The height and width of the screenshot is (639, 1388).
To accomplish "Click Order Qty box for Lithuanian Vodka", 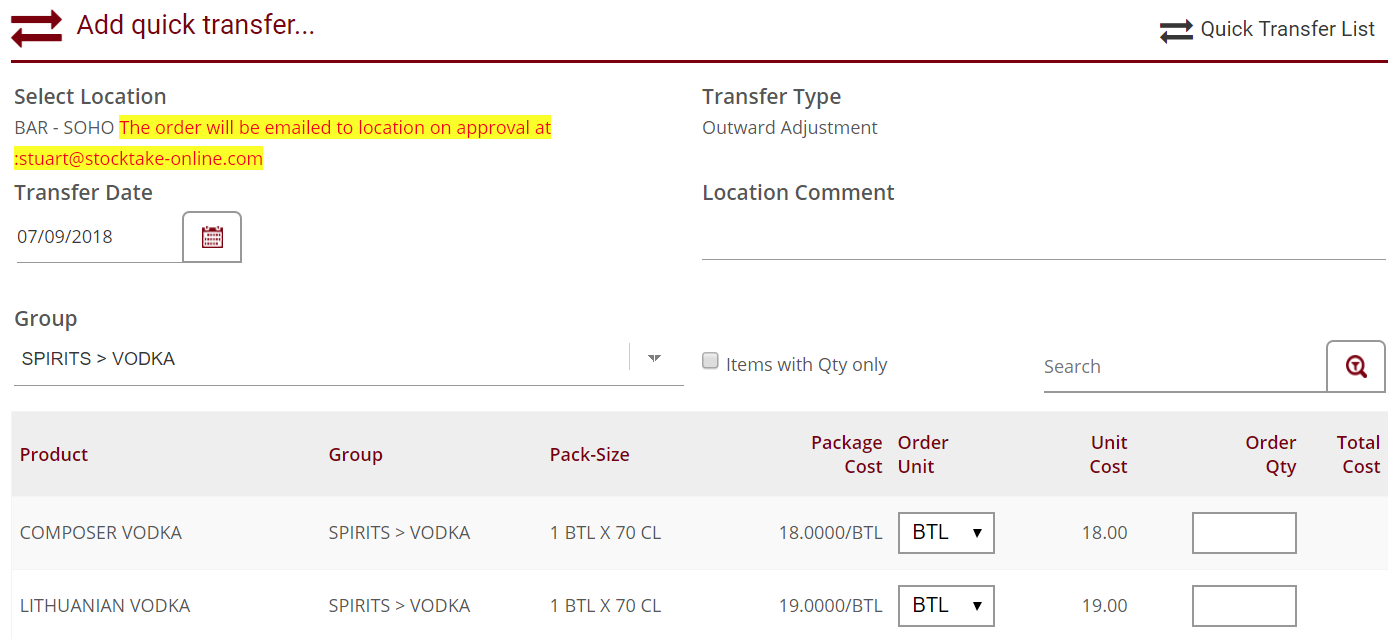I will pyautogui.click(x=1244, y=606).
